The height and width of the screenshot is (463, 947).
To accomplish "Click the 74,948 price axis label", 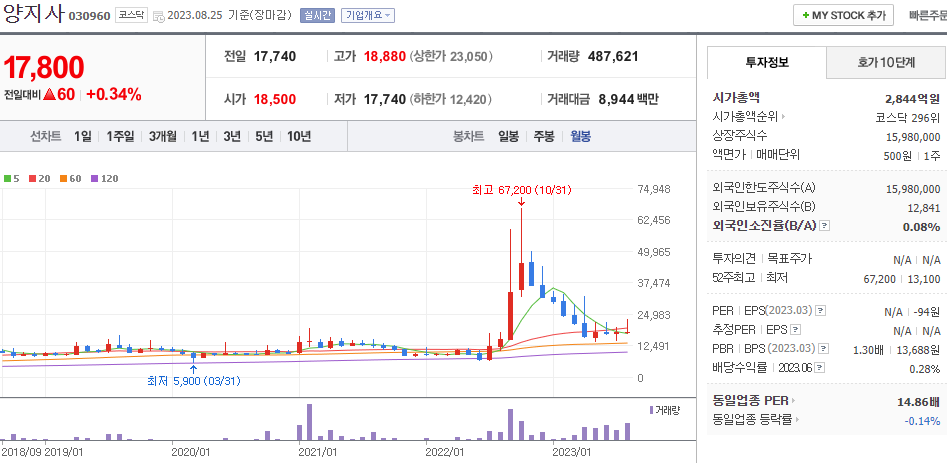I will pos(655,189).
